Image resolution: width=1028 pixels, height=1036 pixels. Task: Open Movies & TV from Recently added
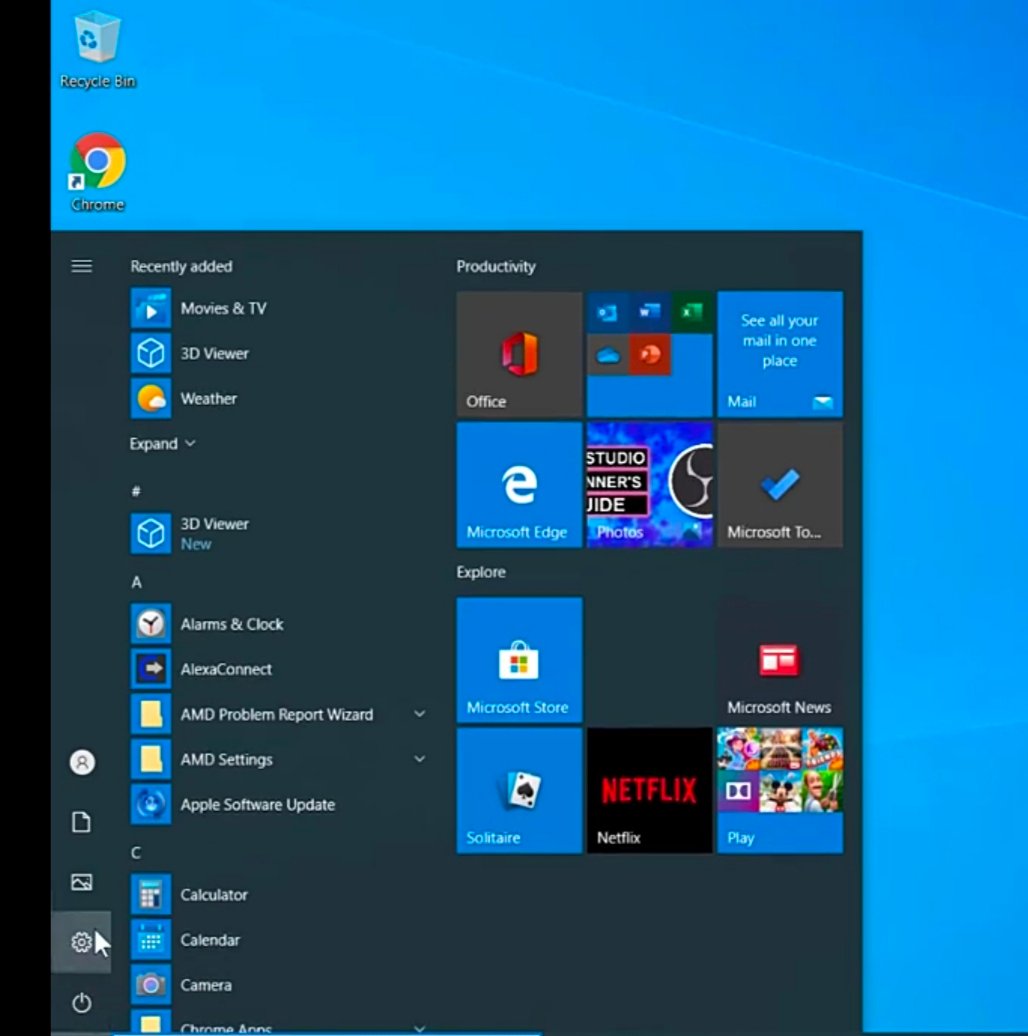[x=277, y=309]
